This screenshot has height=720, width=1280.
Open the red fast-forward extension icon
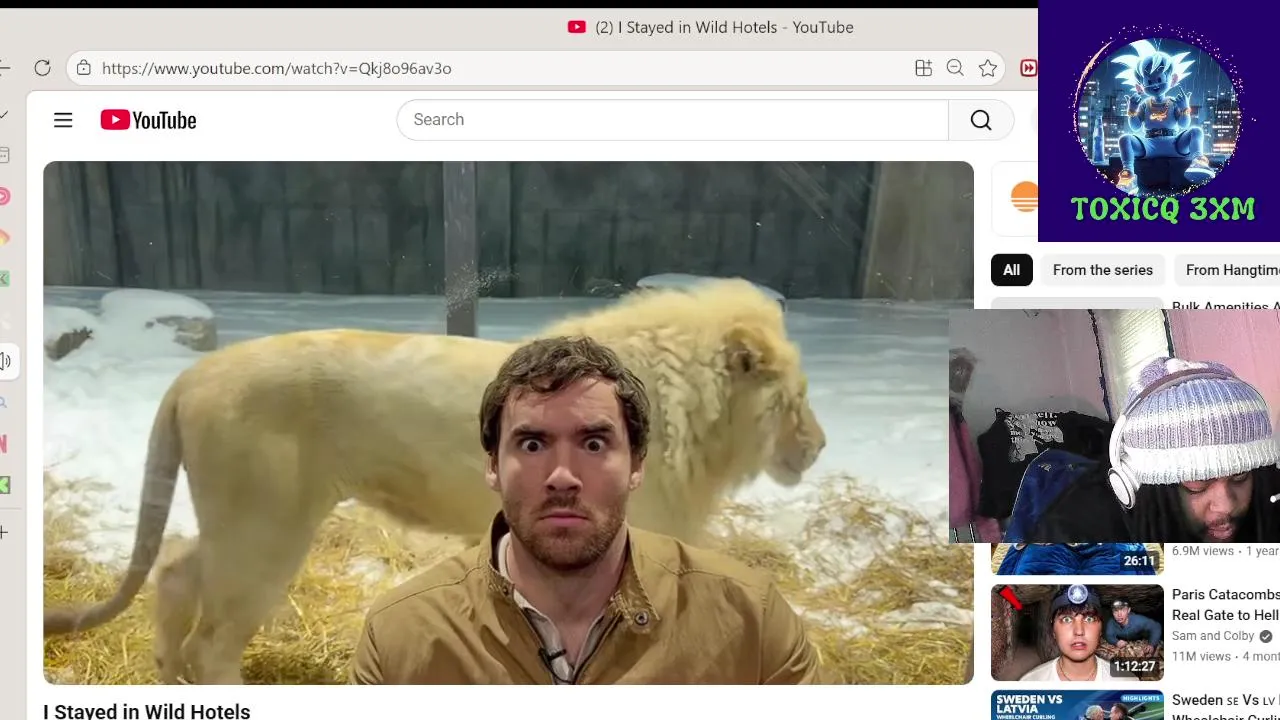pyautogui.click(x=1028, y=68)
